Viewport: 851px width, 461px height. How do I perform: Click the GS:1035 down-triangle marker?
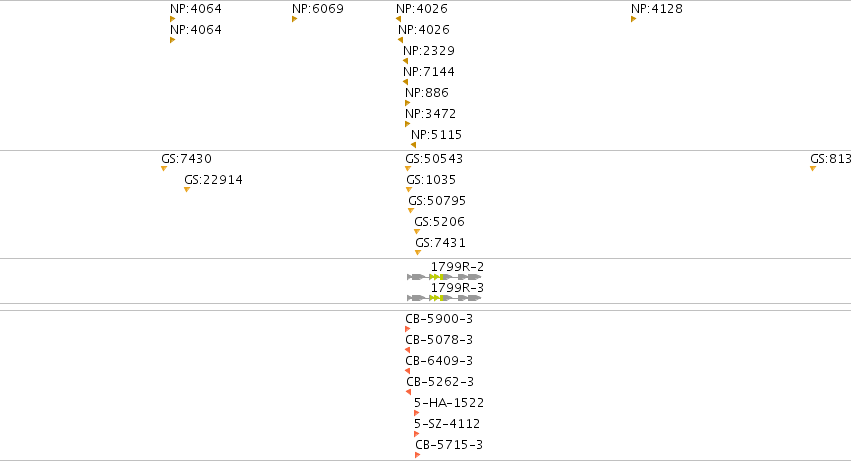coord(409,190)
